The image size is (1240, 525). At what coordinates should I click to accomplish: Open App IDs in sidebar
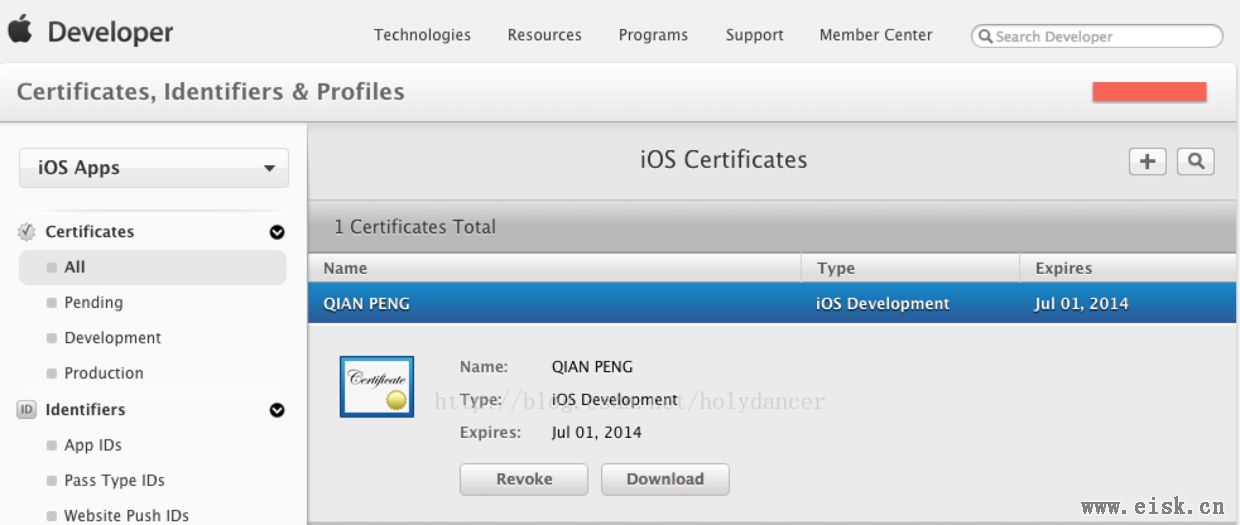coord(92,445)
